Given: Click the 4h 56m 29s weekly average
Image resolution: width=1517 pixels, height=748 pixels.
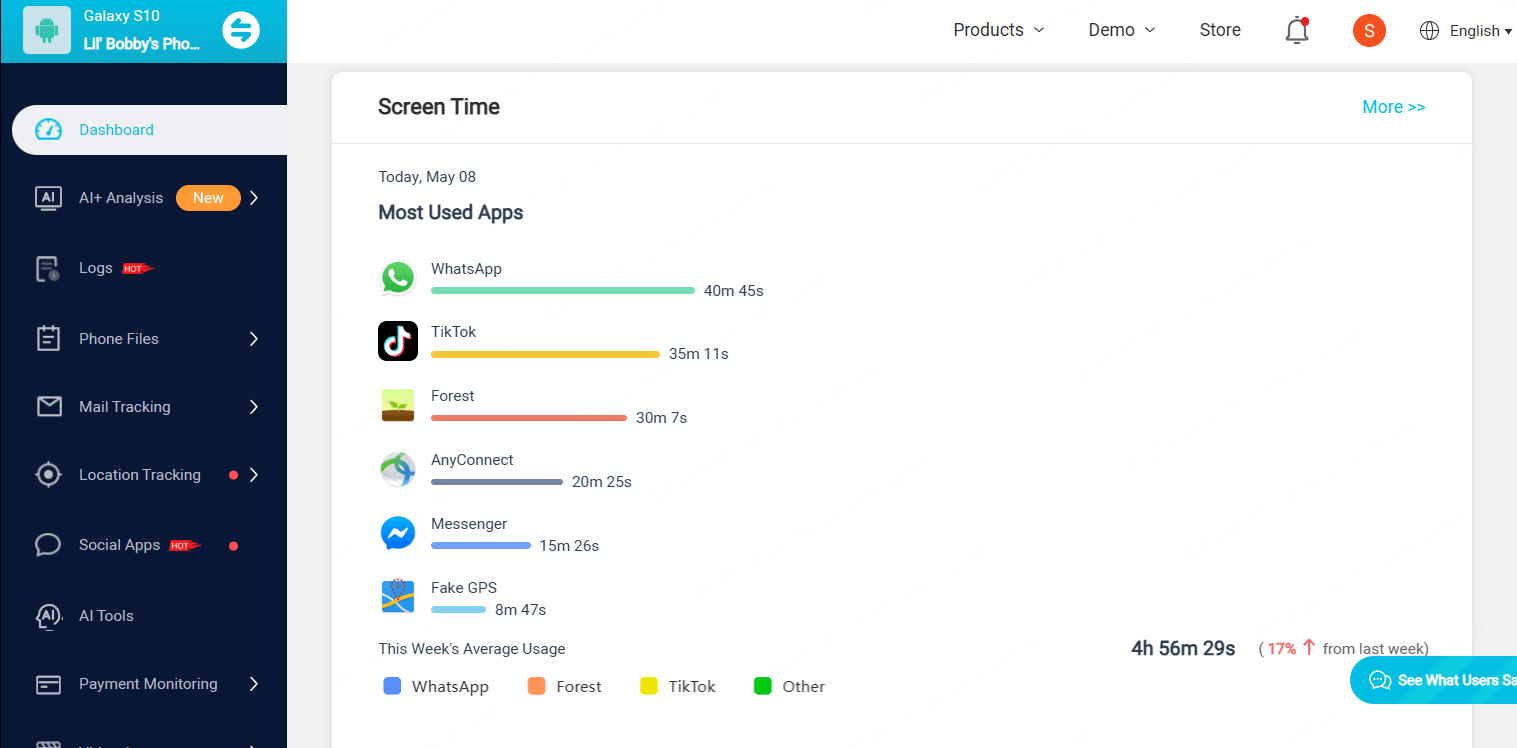Looking at the screenshot, I should click(1183, 648).
